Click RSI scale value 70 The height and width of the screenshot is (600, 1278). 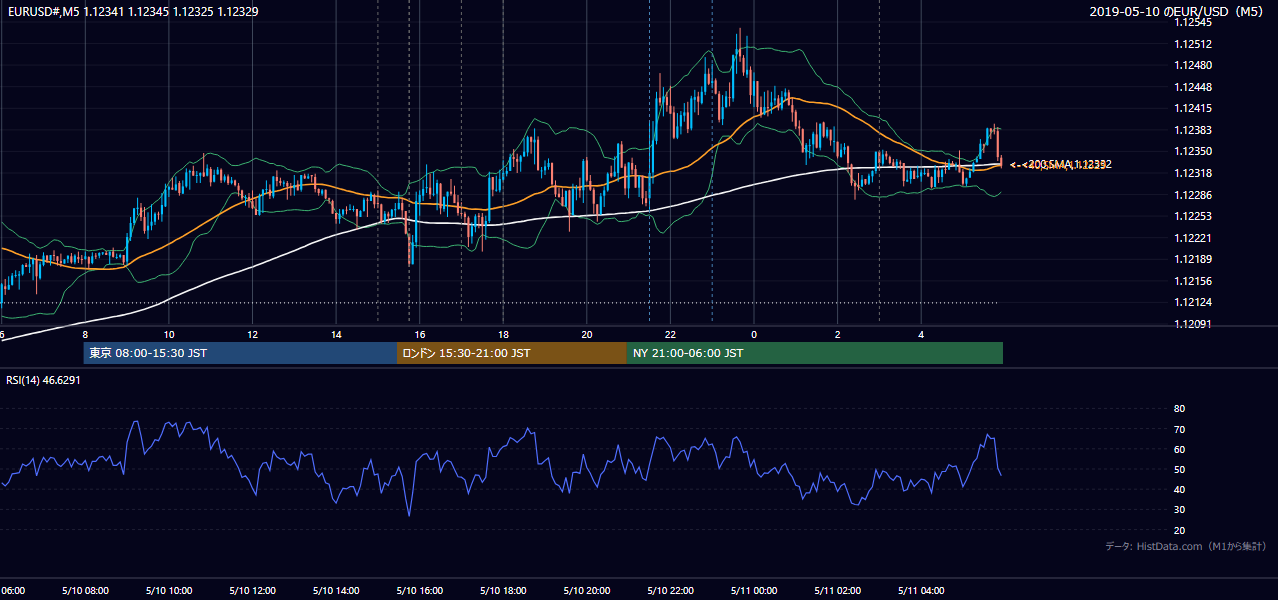[x=1179, y=429]
